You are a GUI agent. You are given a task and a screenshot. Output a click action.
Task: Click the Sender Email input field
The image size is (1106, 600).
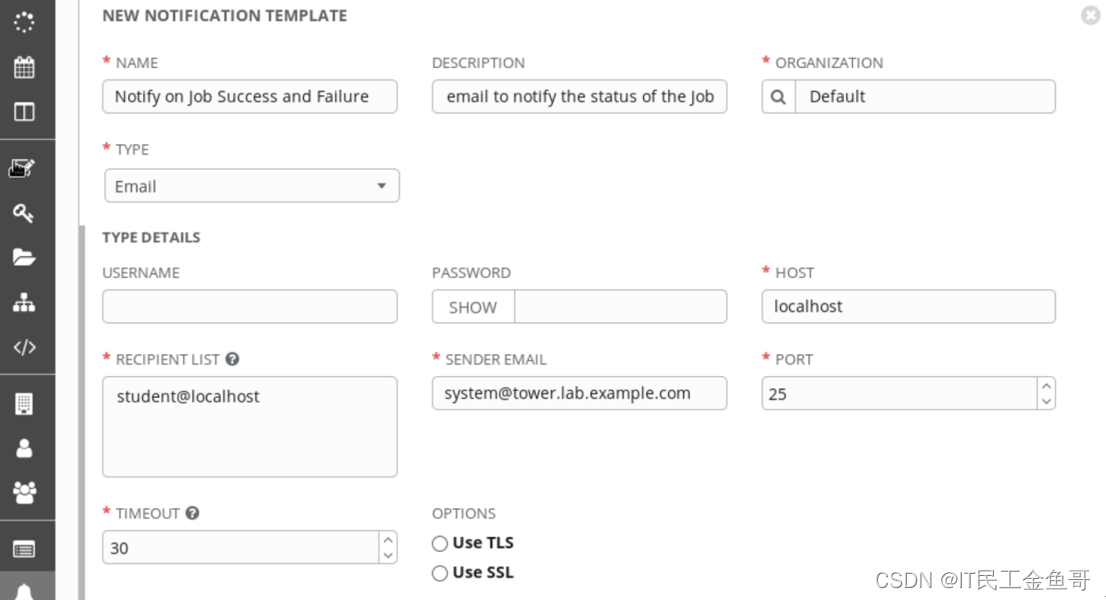point(579,393)
